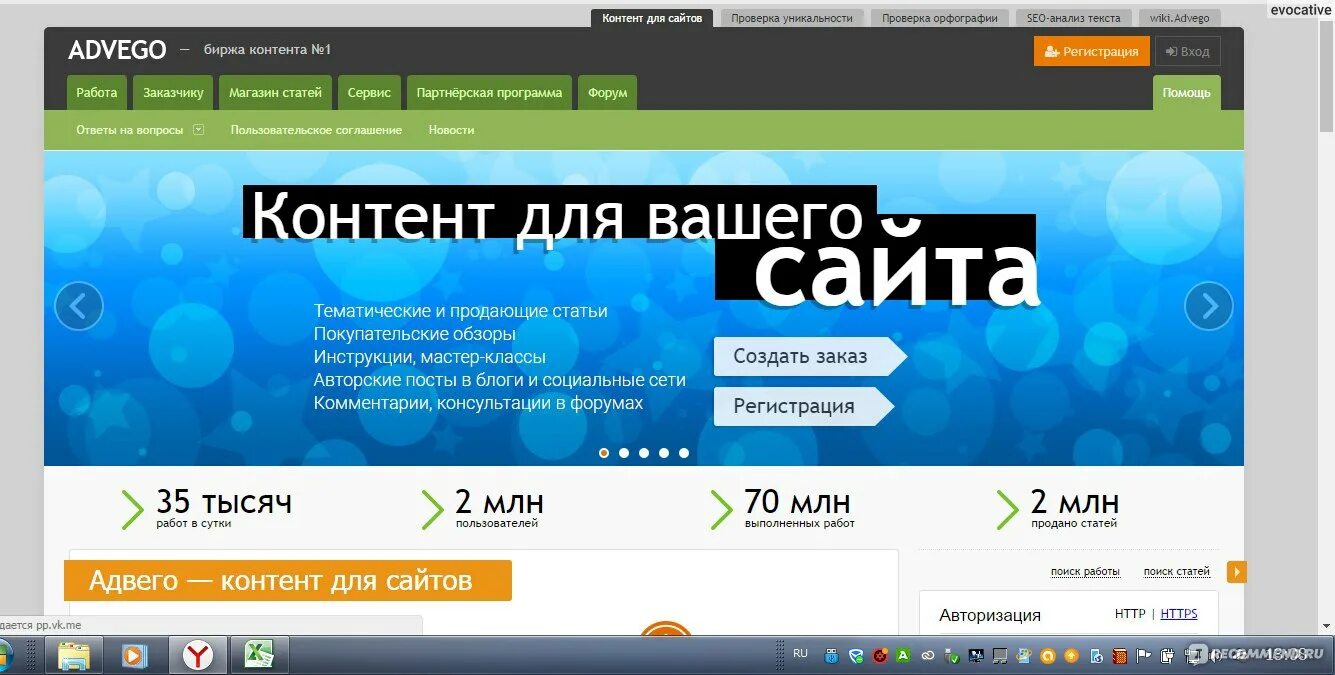
Task: Click the RU language indicator in tray
Action: click(x=800, y=653)
